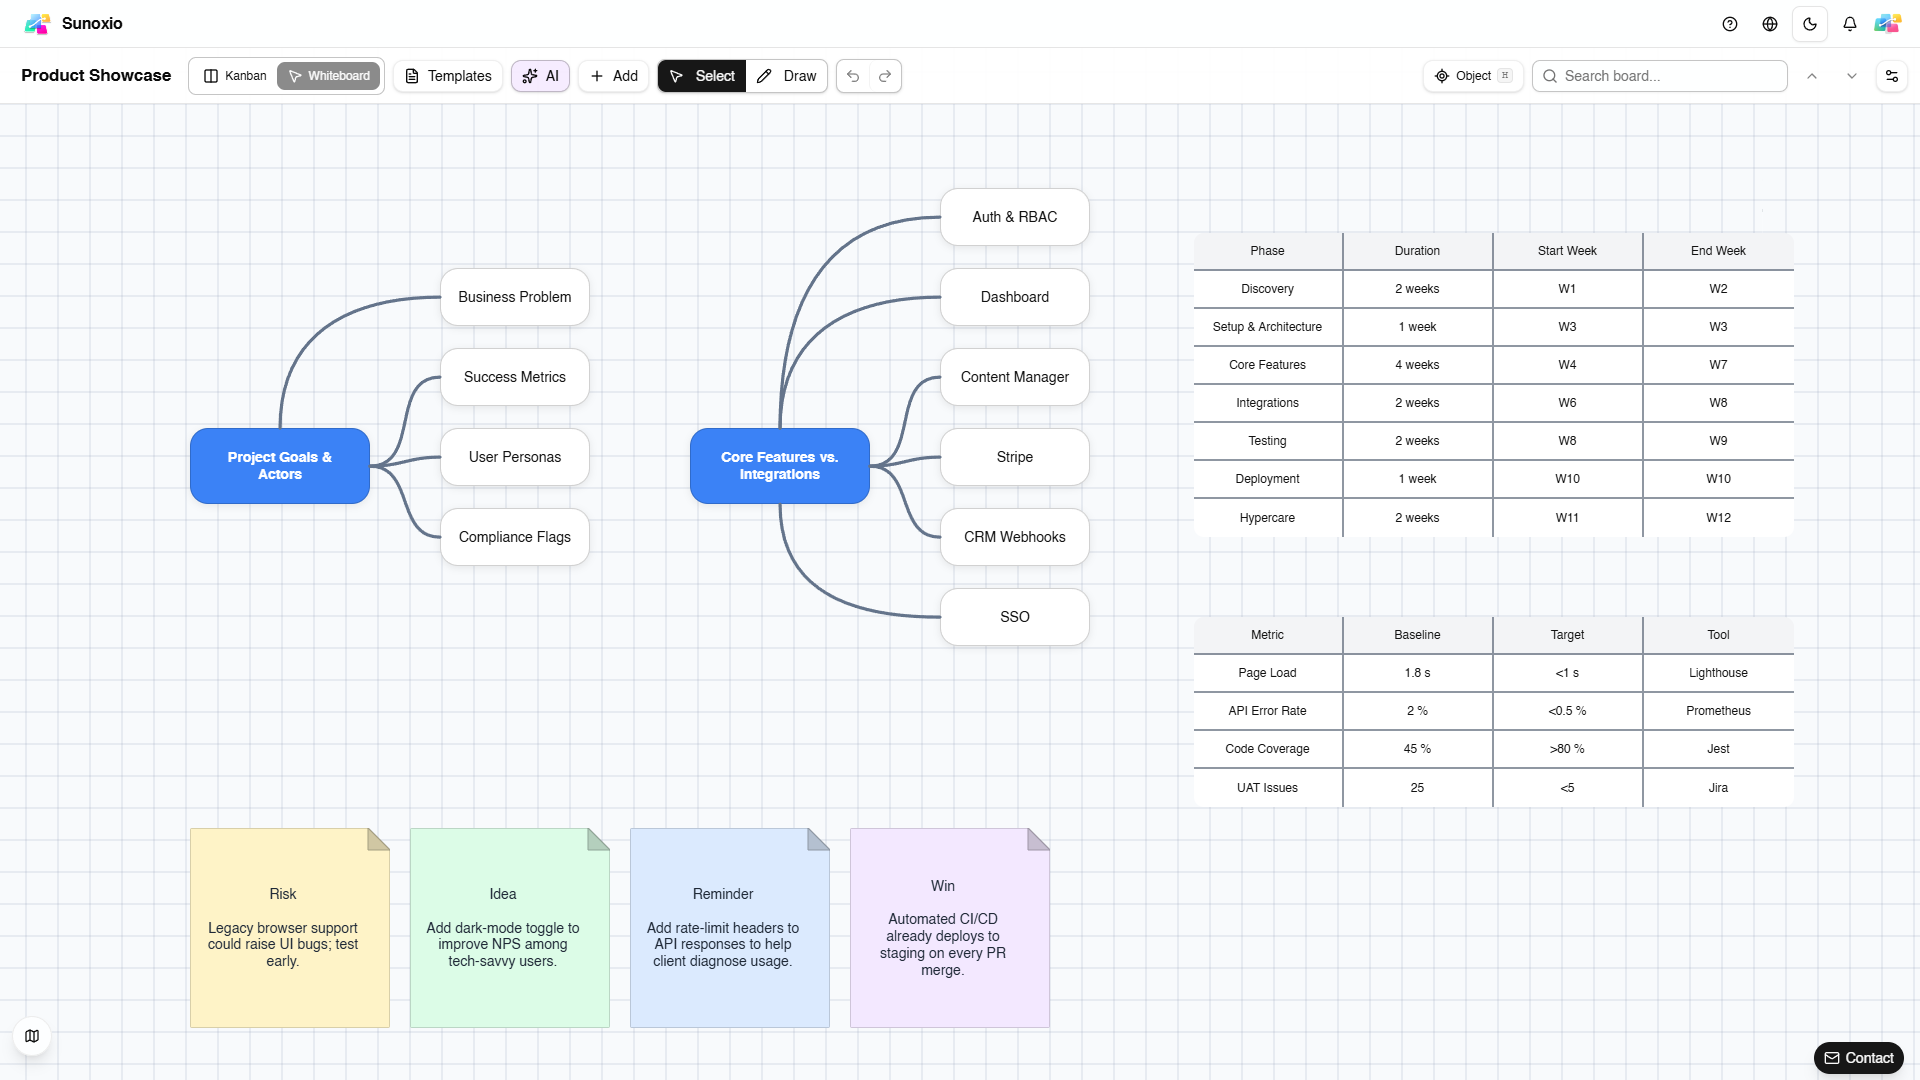Go to next search result chevron

[1852, 76]
